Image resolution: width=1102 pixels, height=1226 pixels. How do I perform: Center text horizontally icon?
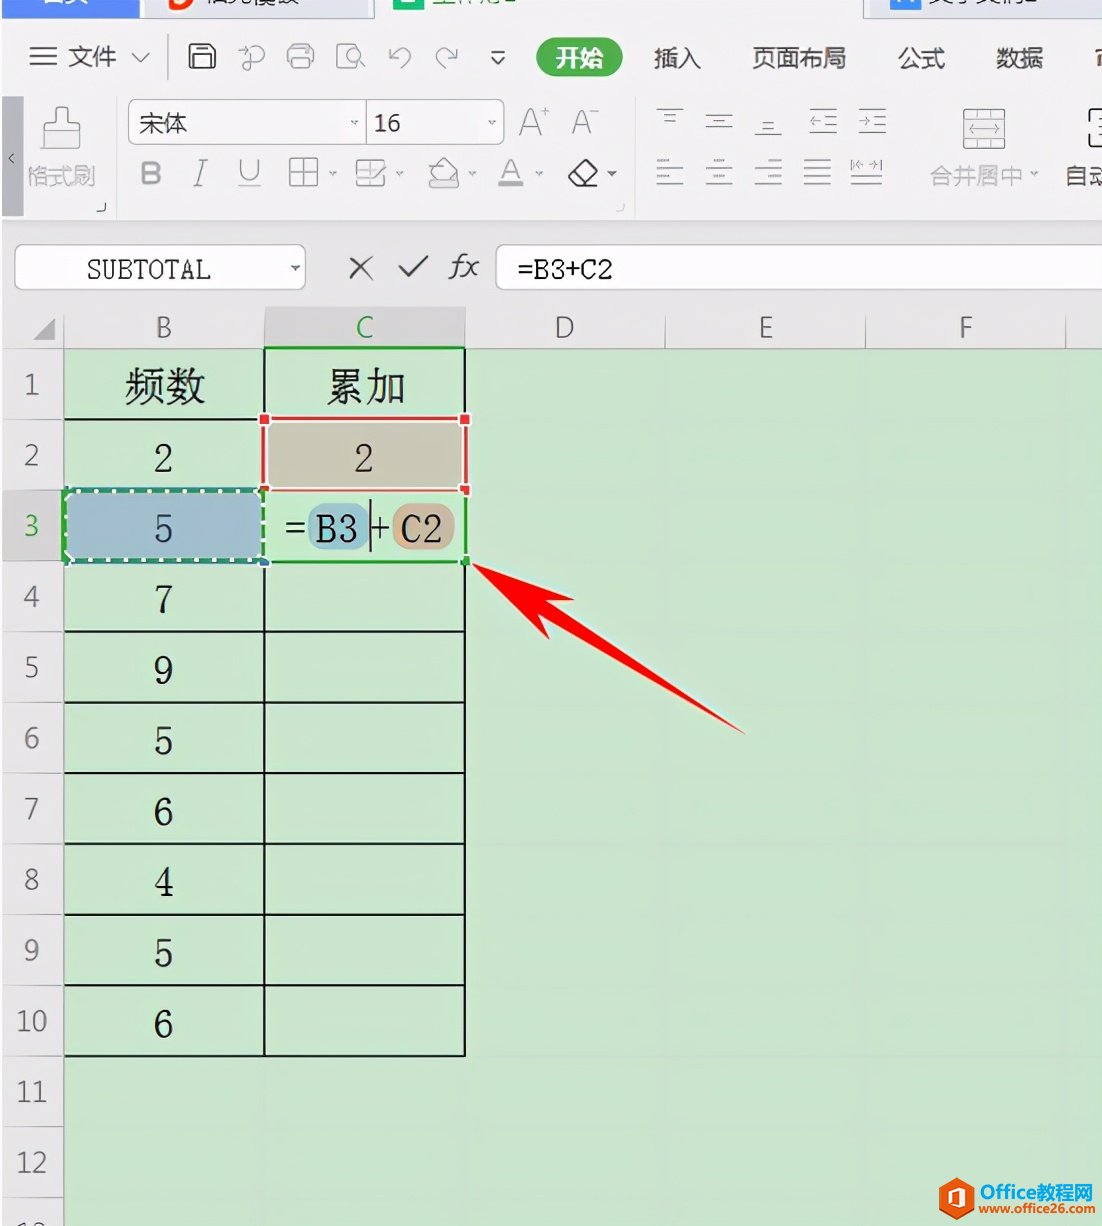coord(719,173)
